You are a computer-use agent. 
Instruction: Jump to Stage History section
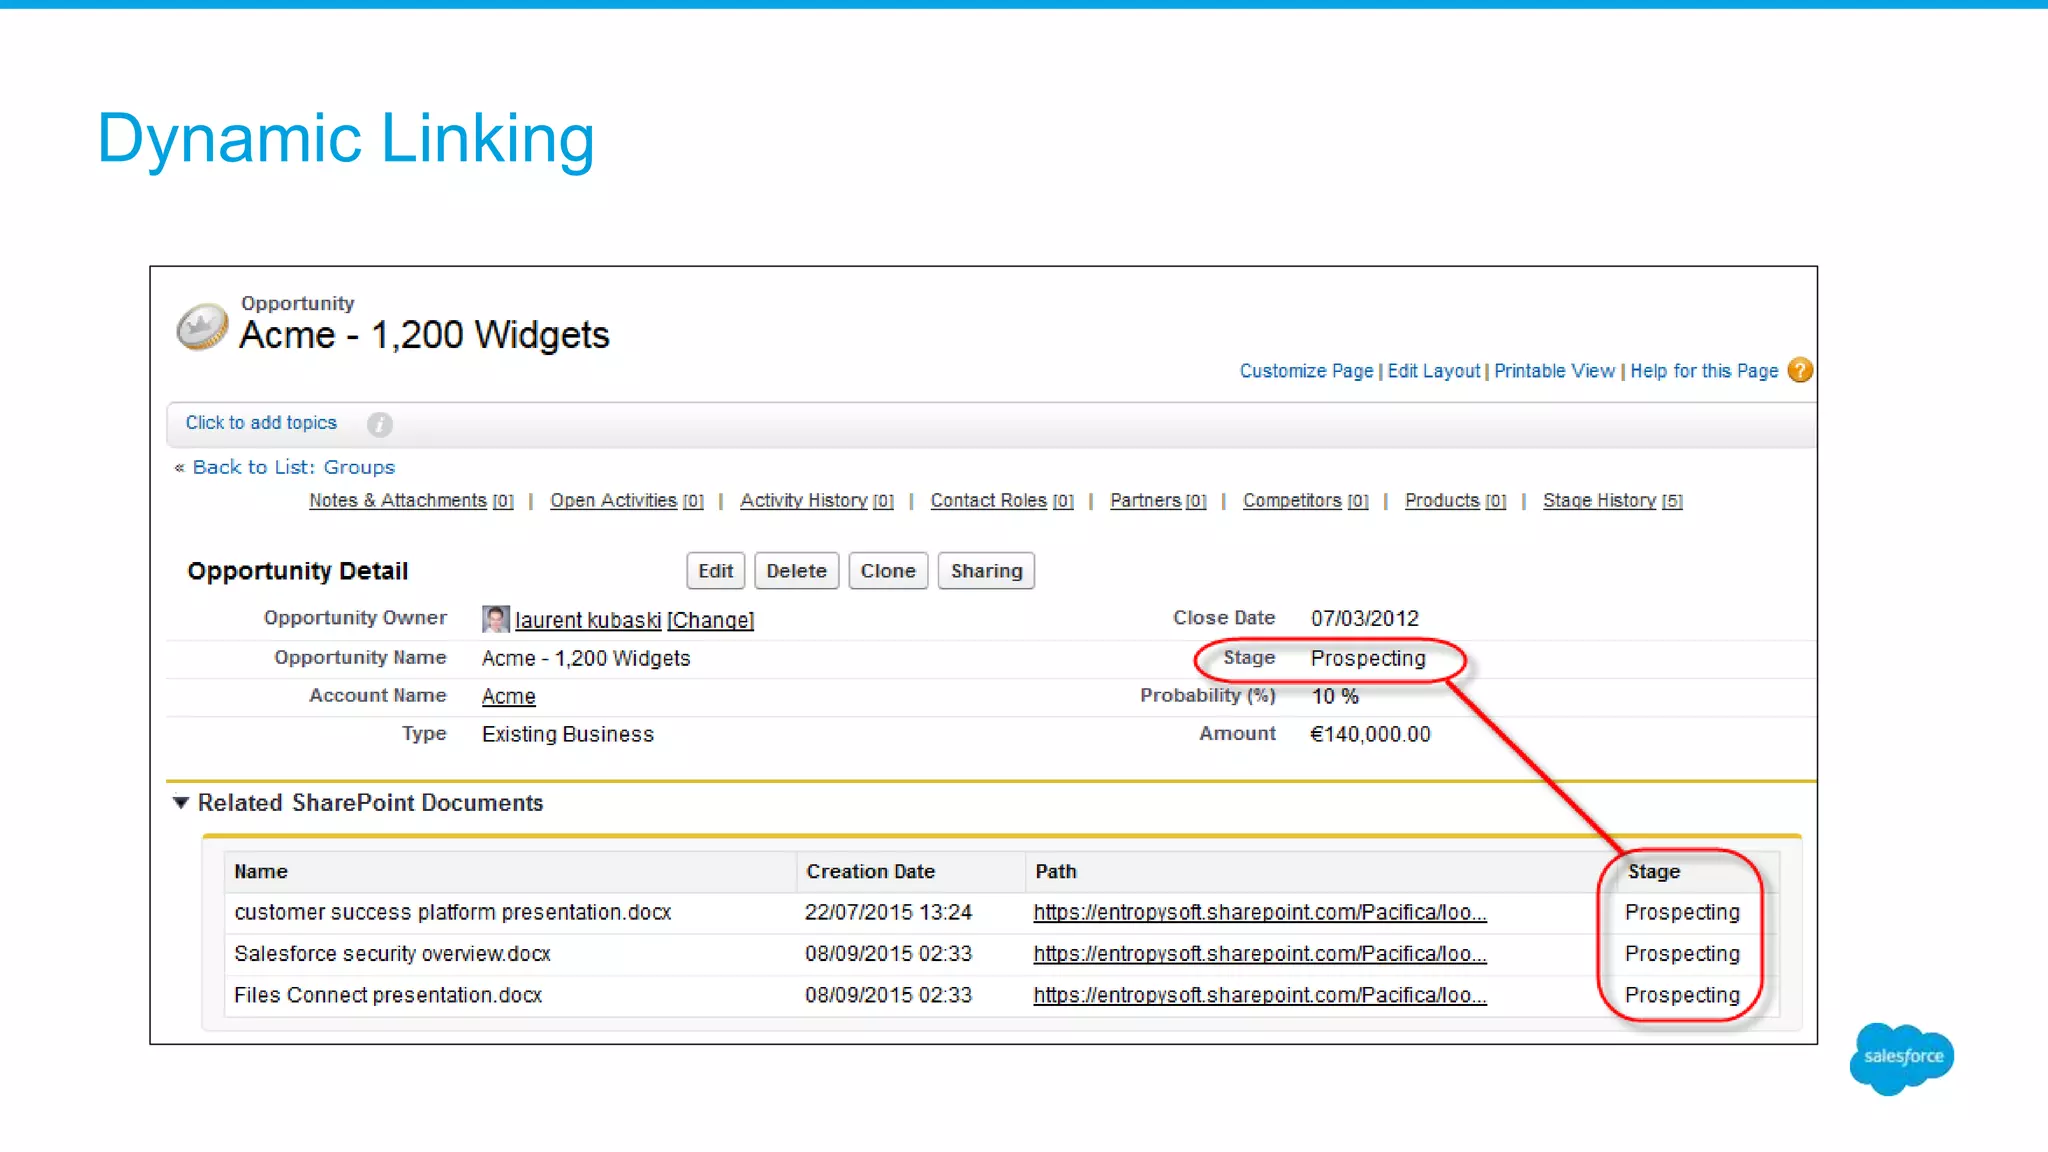click(x=1612, y=500)
